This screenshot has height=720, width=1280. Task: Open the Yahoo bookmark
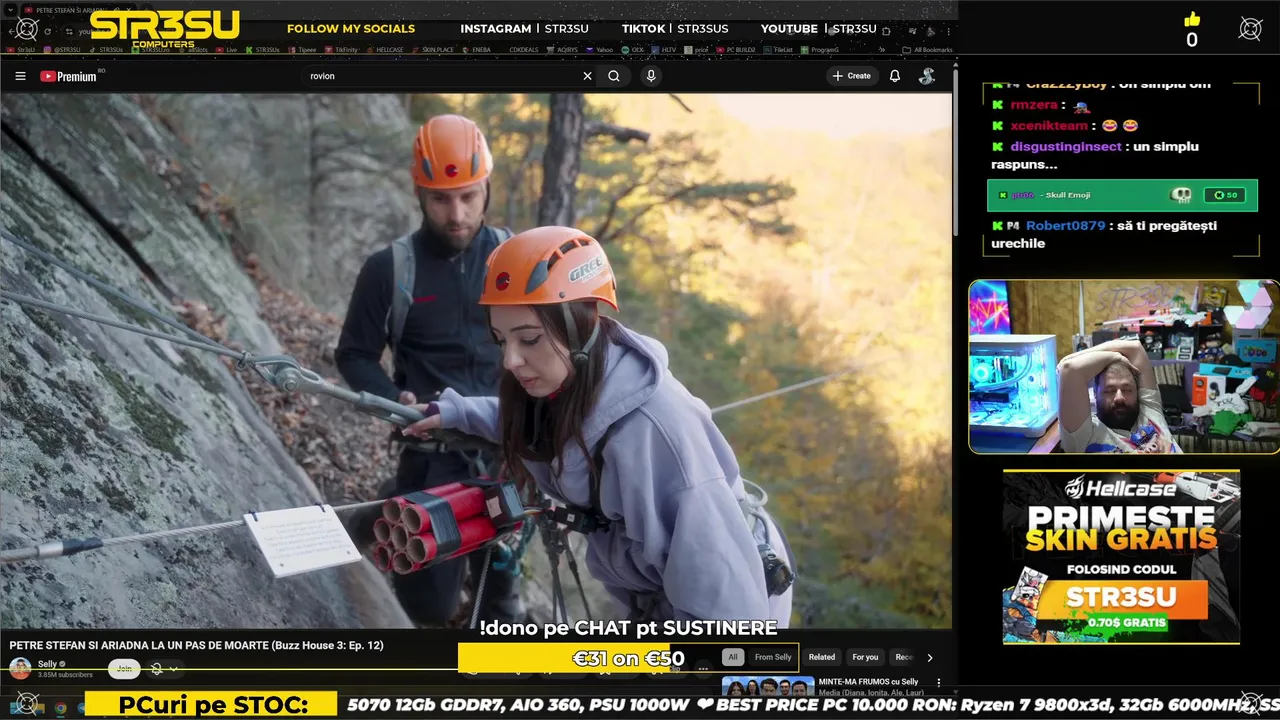pyautogui.click(x=599, y=50)
